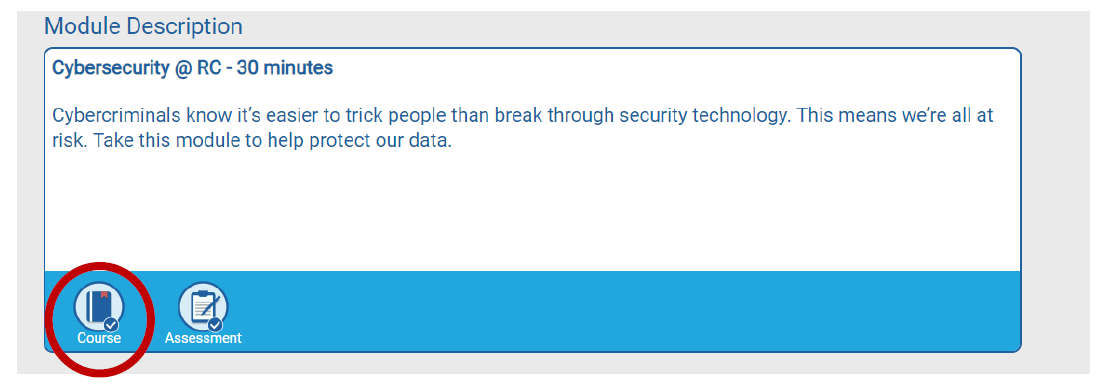The height and width of the screenshot is (387, 1107).
Task: Launch the Assessment clipboard icon
Action: click(203, 307)
